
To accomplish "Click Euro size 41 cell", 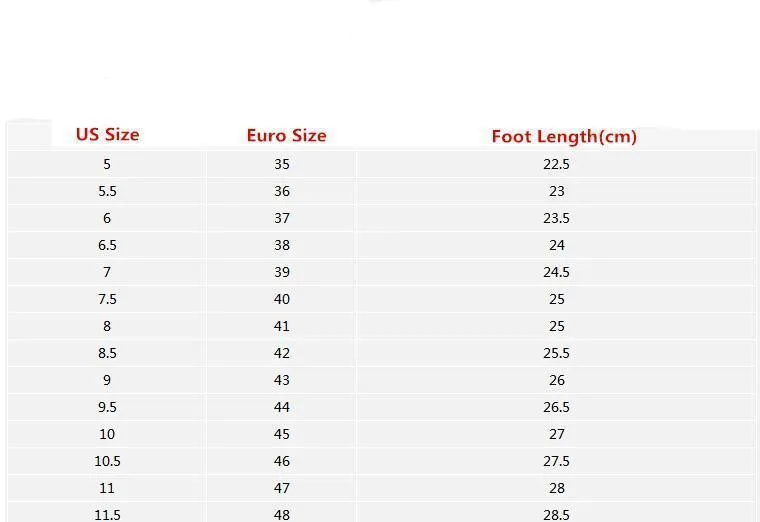I will point(282,326).
